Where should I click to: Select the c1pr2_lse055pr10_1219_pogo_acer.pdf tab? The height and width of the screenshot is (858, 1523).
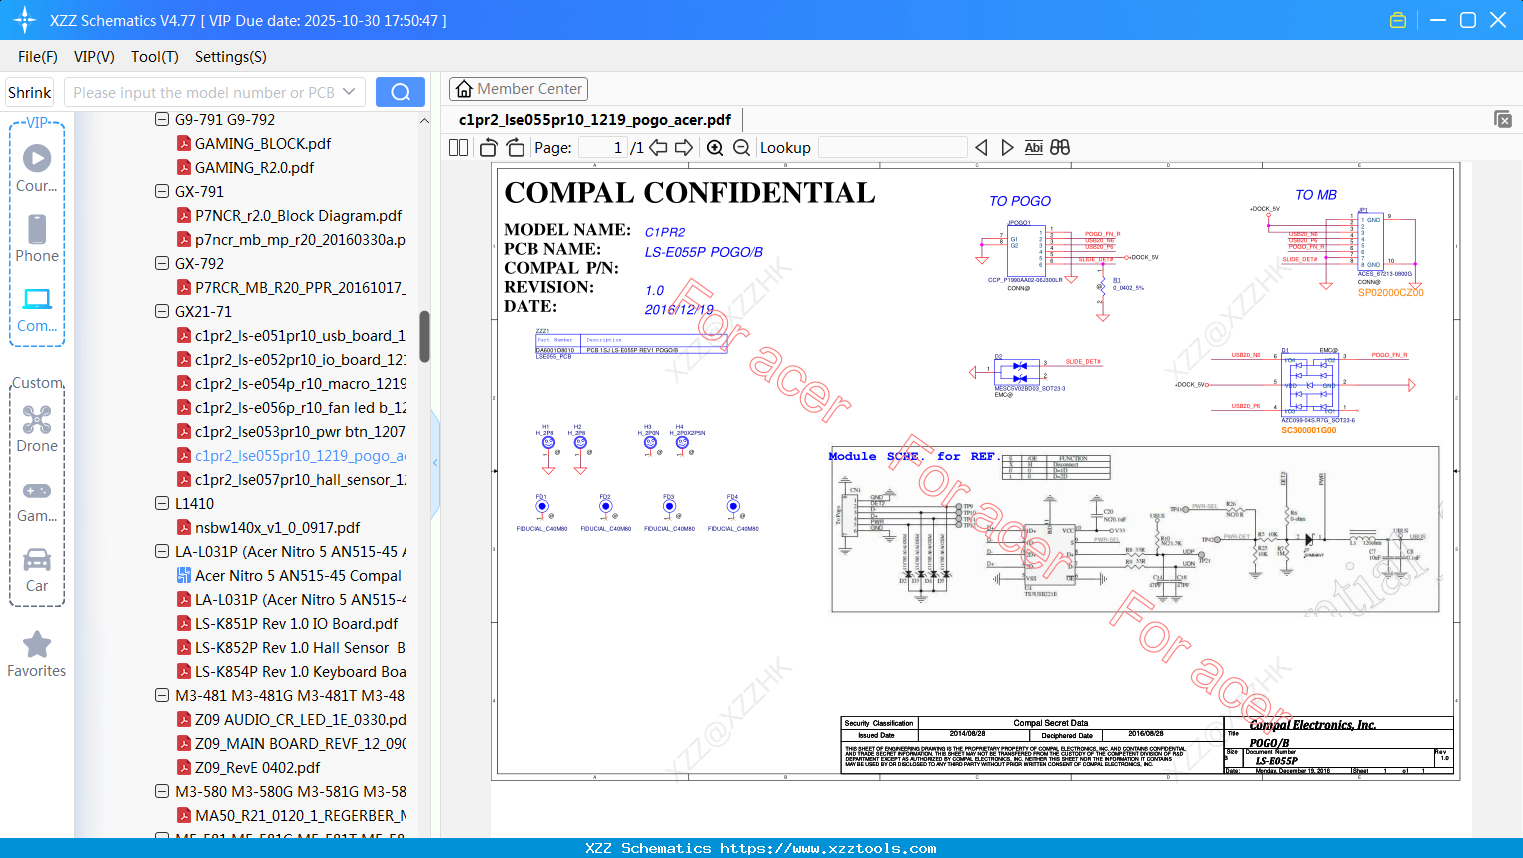pos(595,120)
